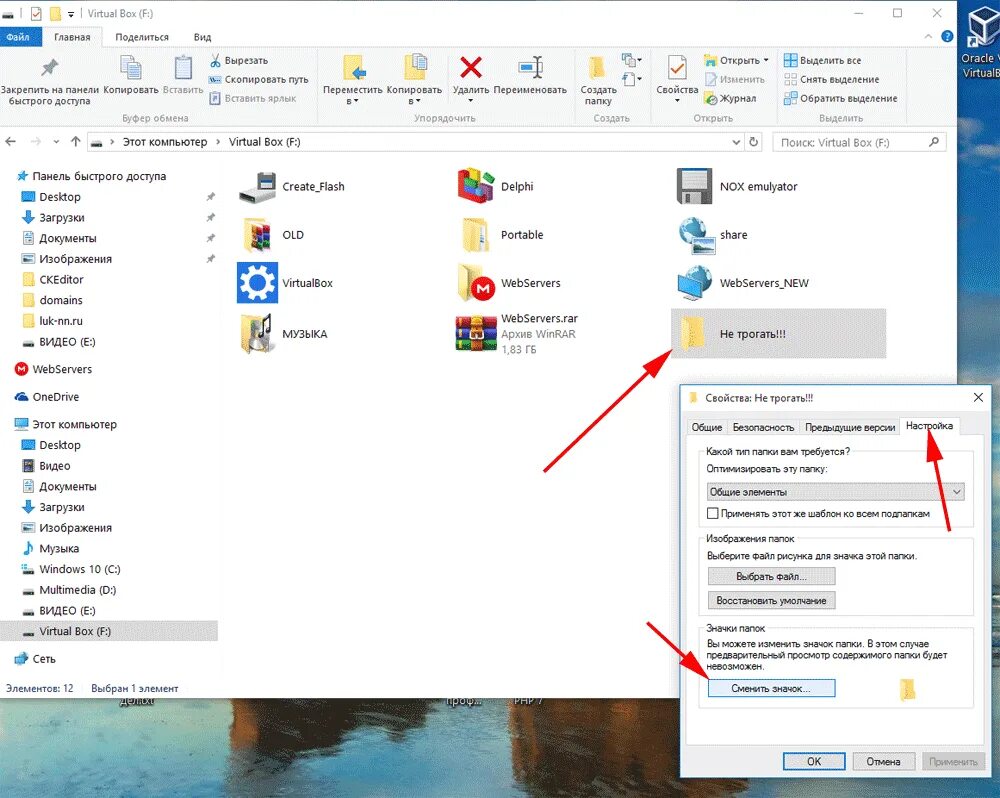The width and height of the screenshot is (1000, 798).
Task: Switch to the Вид ribbon tab
Action: 202,36
